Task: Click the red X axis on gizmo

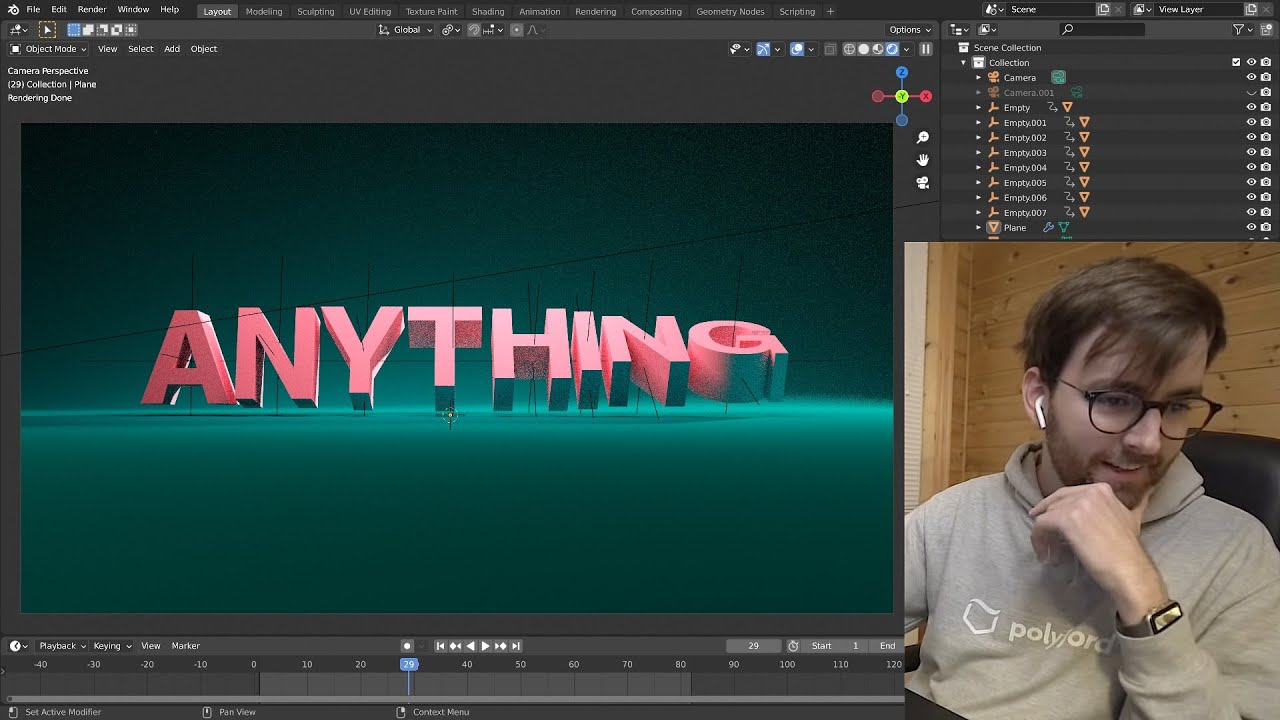Action: [x=926, y=97]
